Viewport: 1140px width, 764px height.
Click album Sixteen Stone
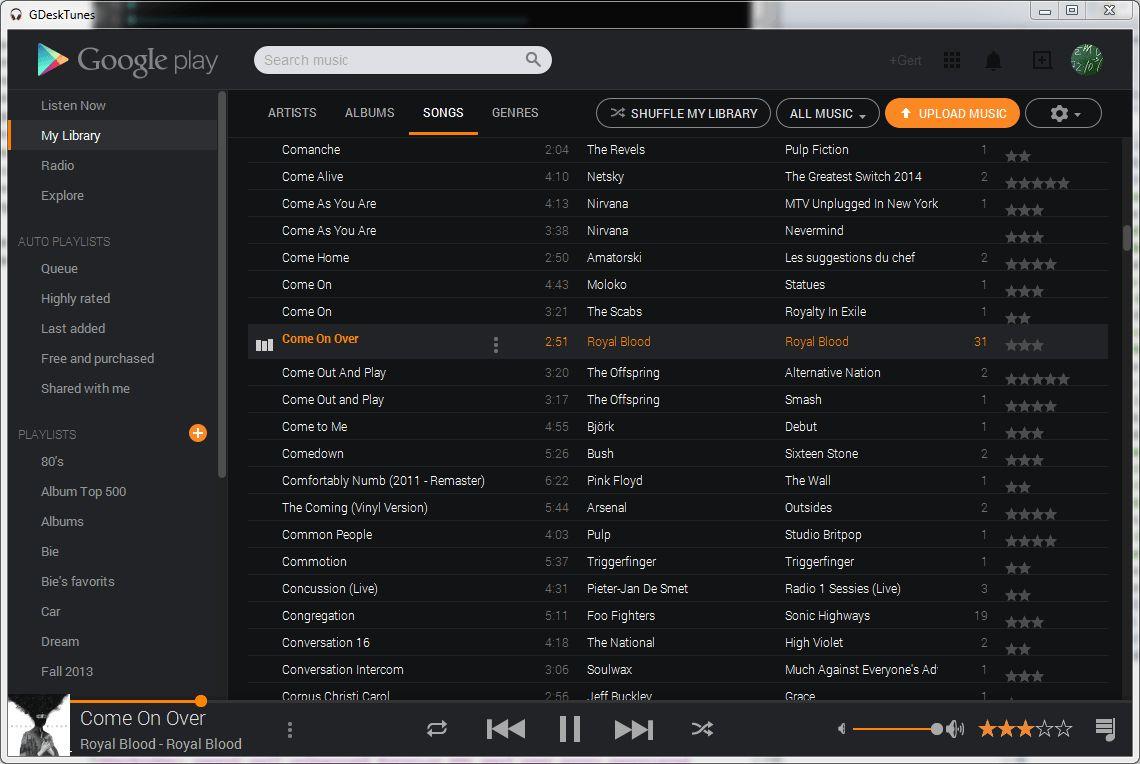[x=822, y=454]
